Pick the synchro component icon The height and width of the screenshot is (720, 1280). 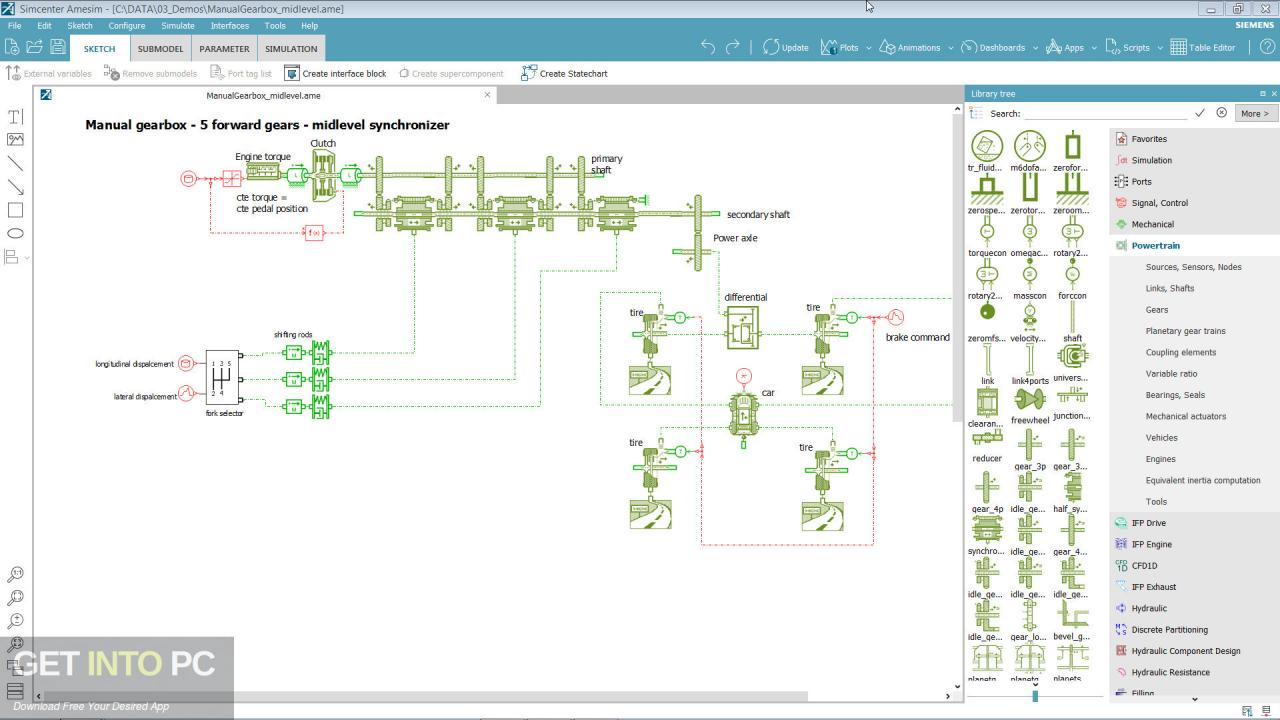986,529
